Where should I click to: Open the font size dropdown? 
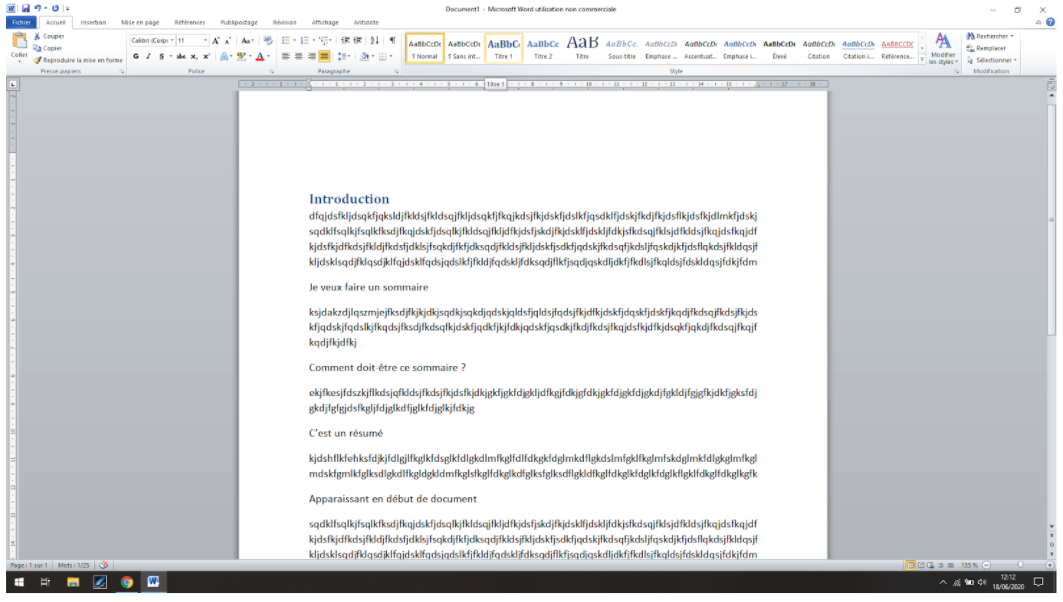(205, 41)
